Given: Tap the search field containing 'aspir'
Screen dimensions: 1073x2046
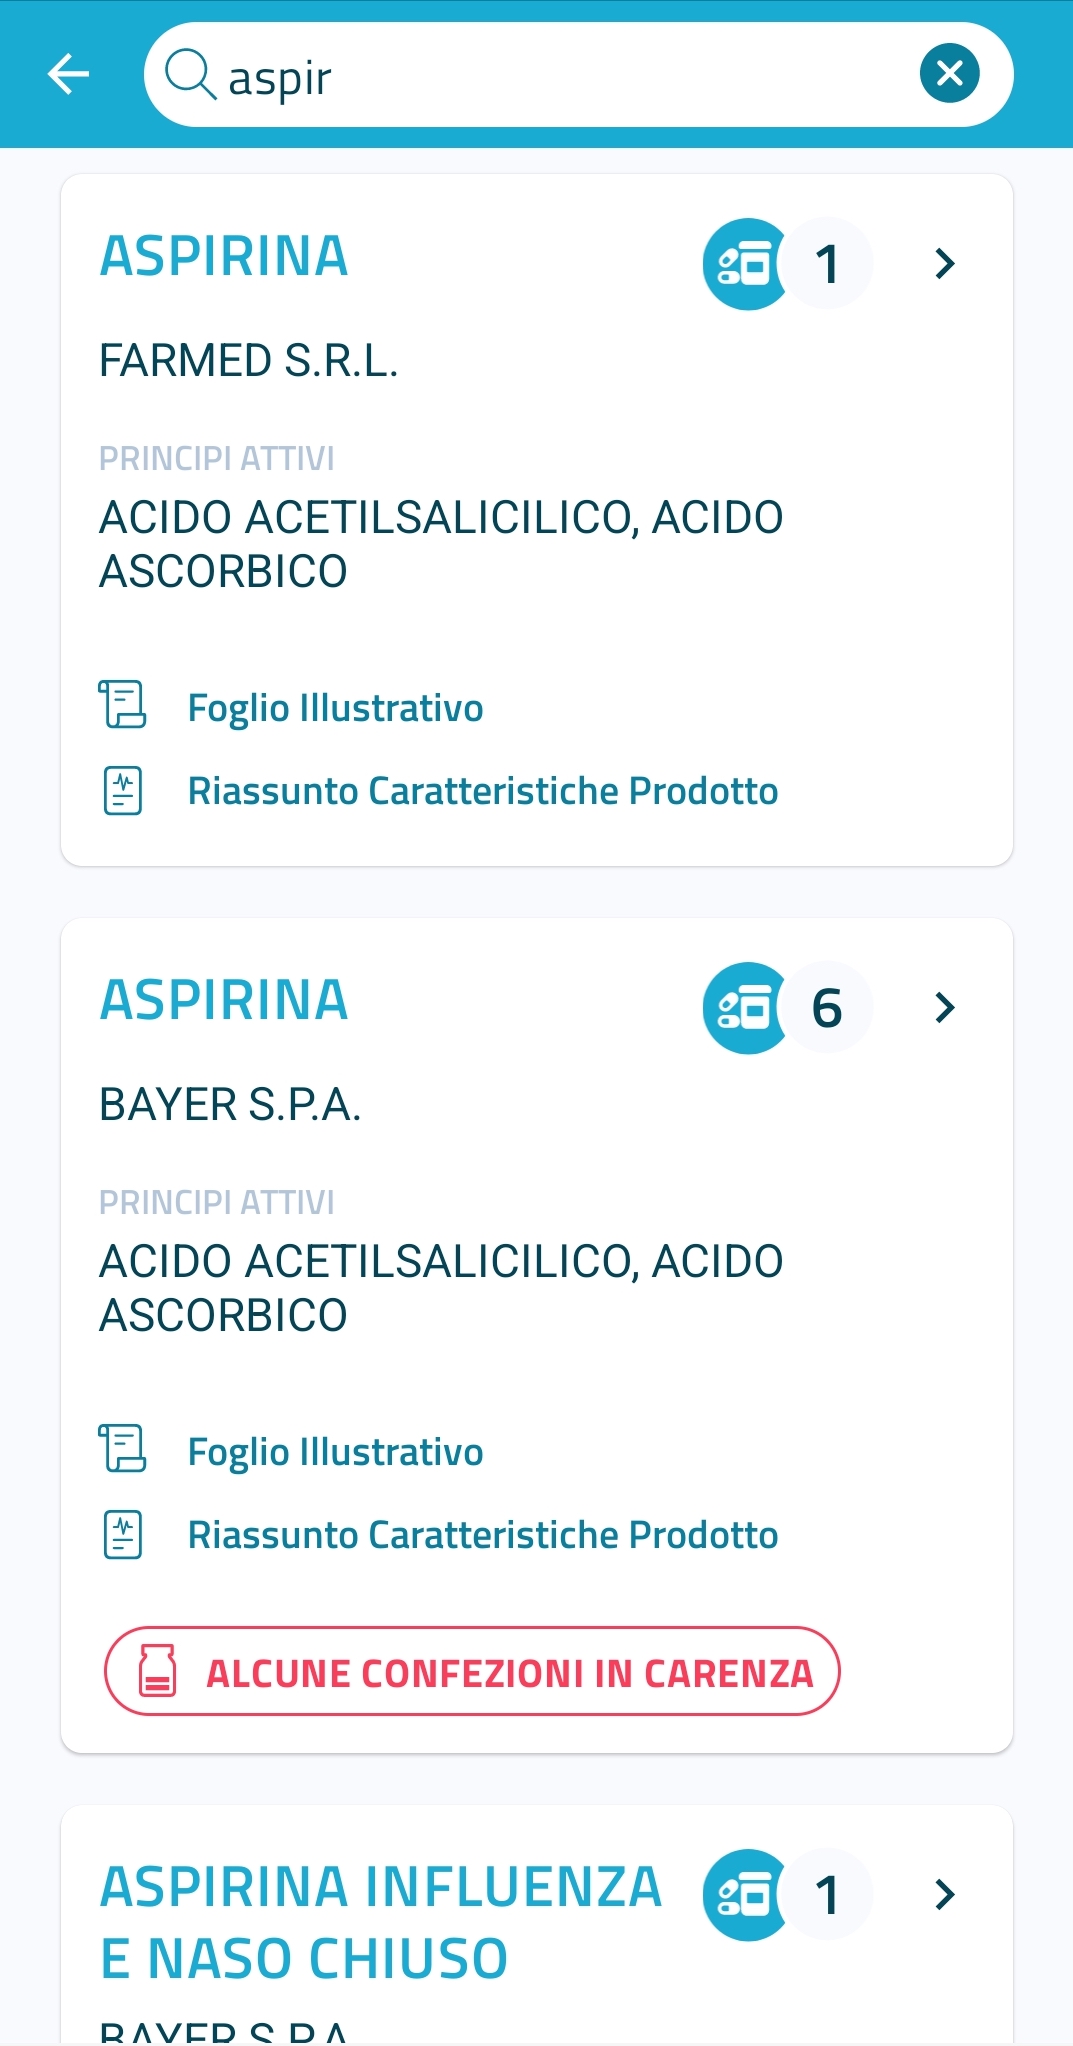Looking at the screenshot, I should coord(560,76).
